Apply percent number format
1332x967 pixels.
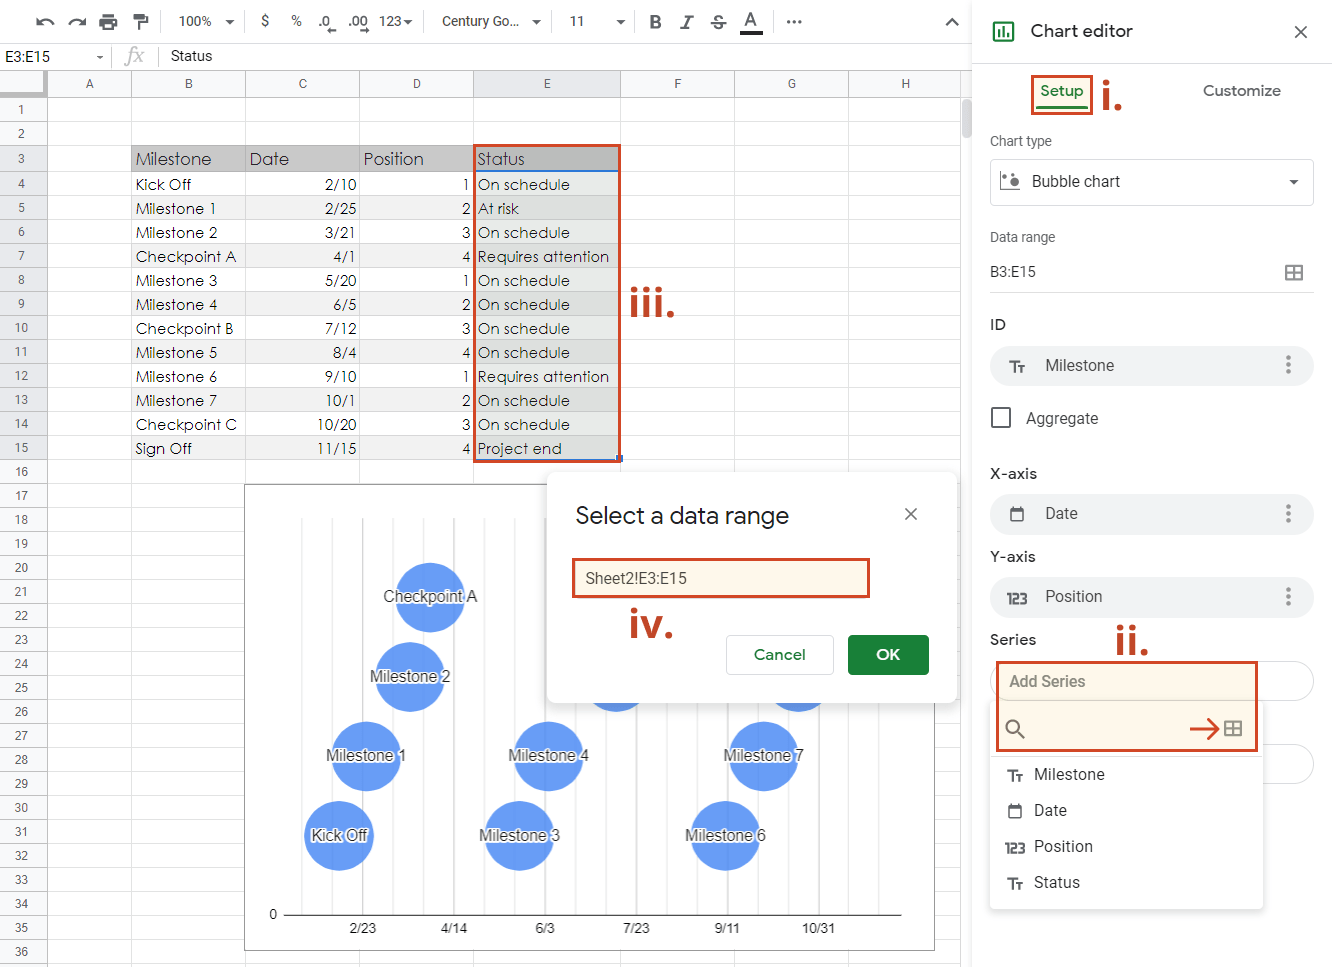pos(296,21)
